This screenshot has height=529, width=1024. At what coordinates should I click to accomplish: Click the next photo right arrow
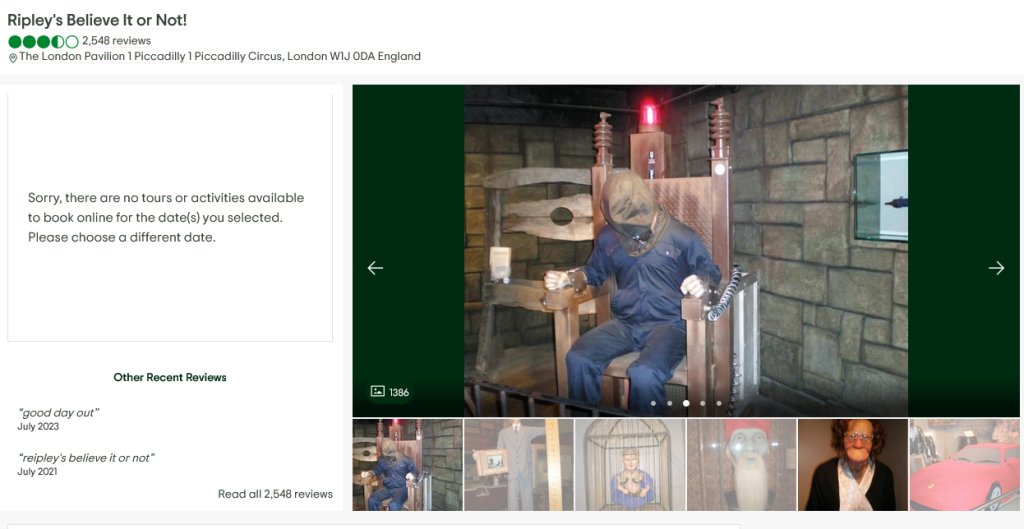996,268
